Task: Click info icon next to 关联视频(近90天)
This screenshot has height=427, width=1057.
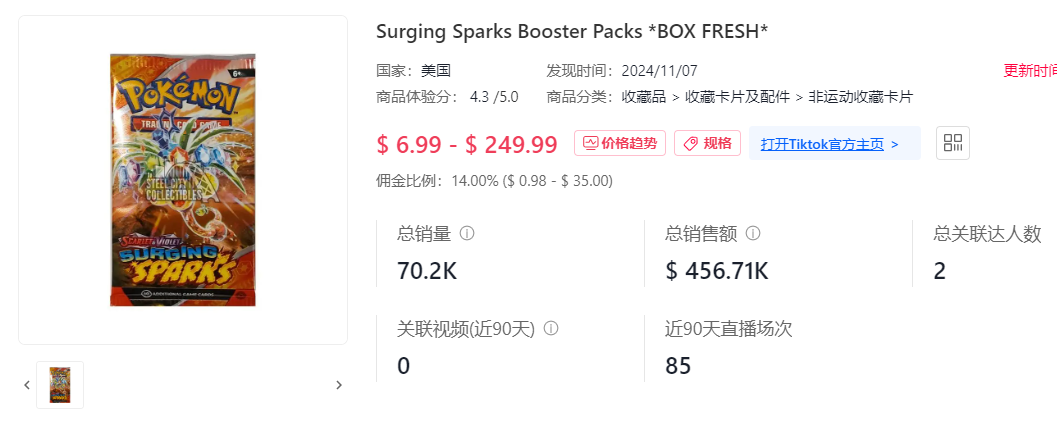Action: tap(551, 328)
